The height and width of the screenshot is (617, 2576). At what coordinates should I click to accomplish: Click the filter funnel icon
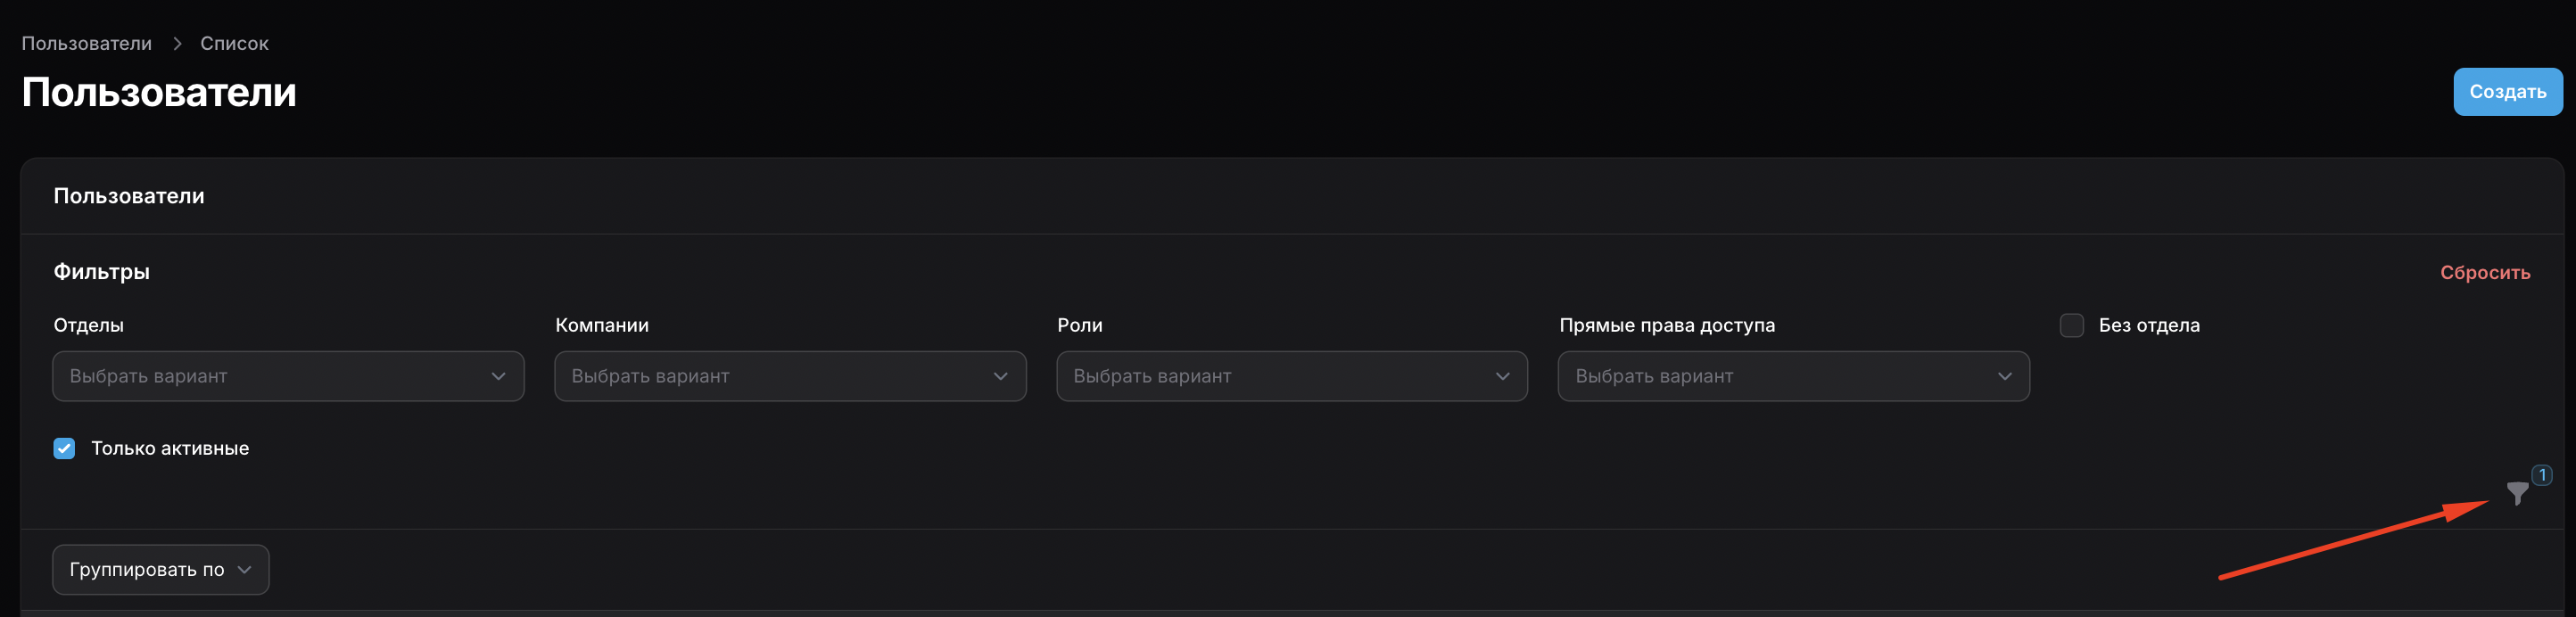(2517, 493)
